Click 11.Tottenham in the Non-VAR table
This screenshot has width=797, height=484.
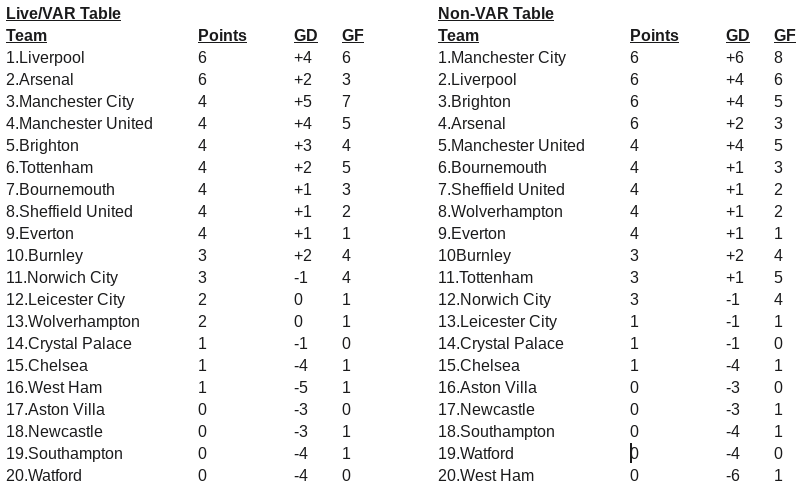tap(485, 278)
